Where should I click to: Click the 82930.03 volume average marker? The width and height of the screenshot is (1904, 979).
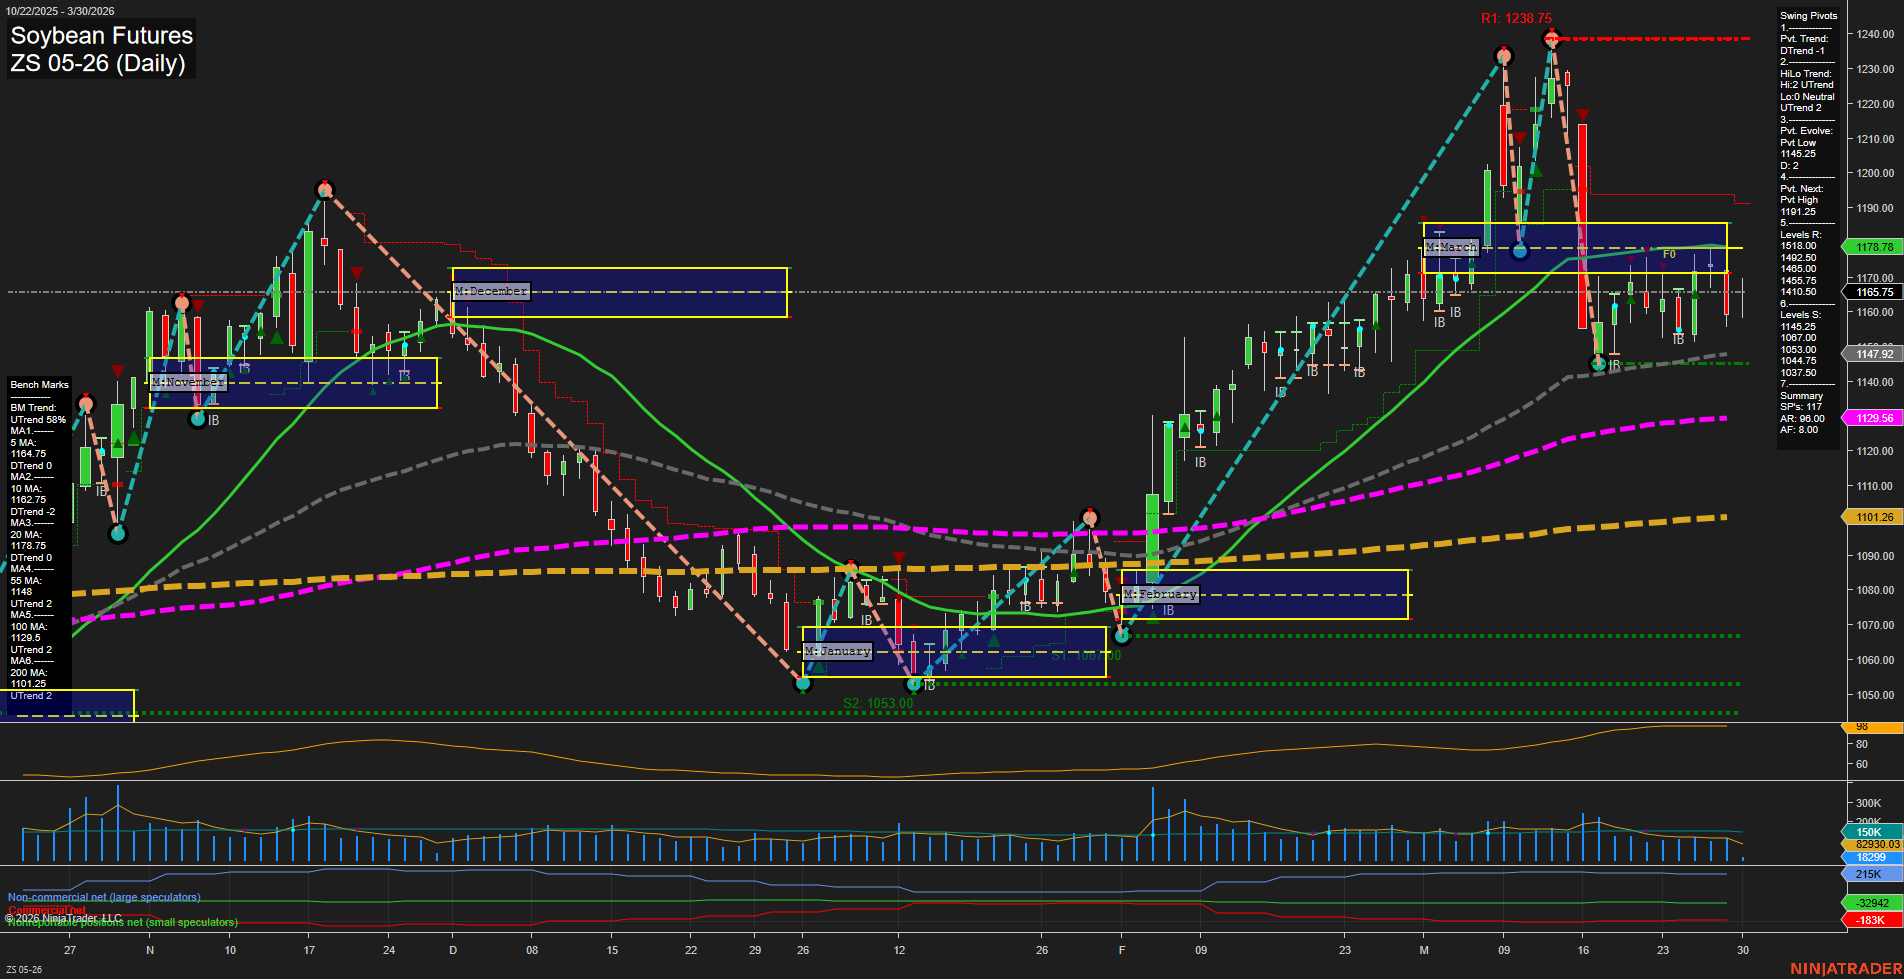(1872, 845)
